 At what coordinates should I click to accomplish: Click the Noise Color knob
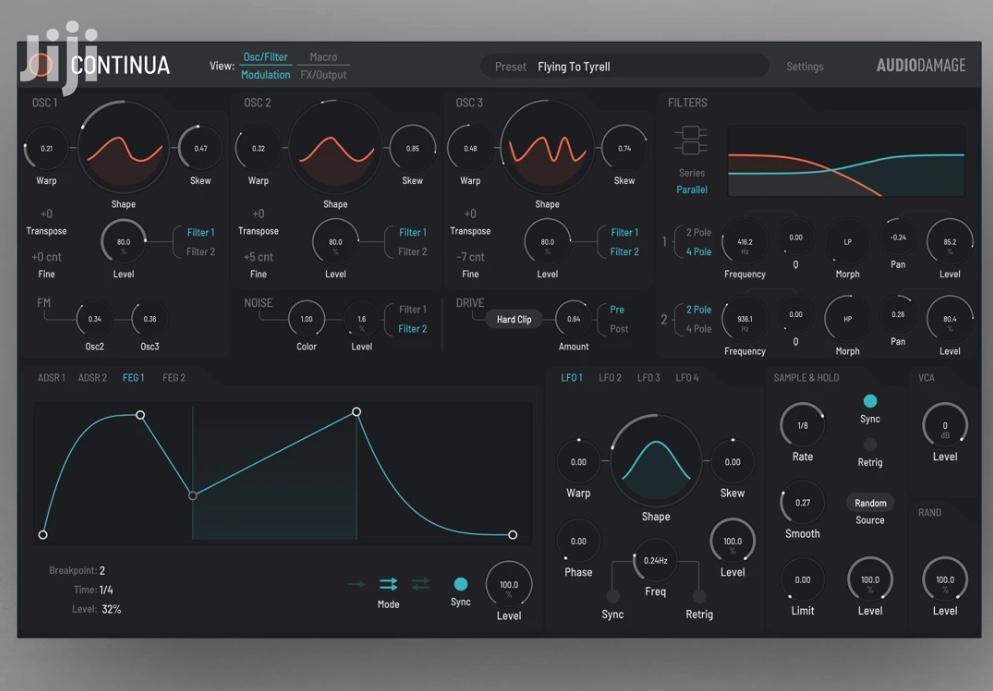pyautogui.click(x=307, y=319)
